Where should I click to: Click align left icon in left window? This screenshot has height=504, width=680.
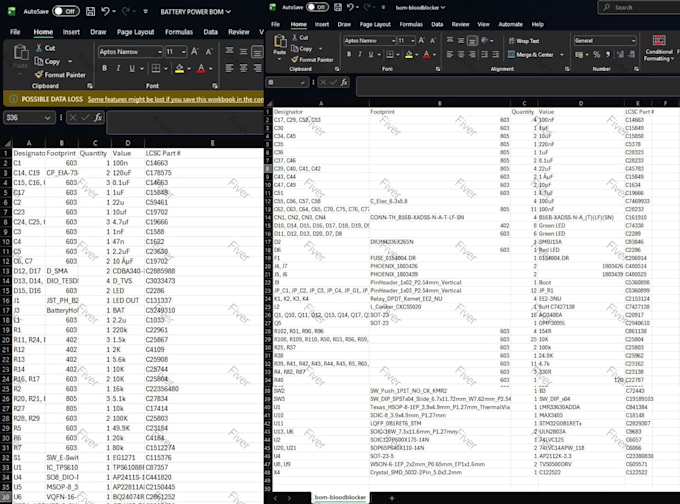[x=229, y=68]
